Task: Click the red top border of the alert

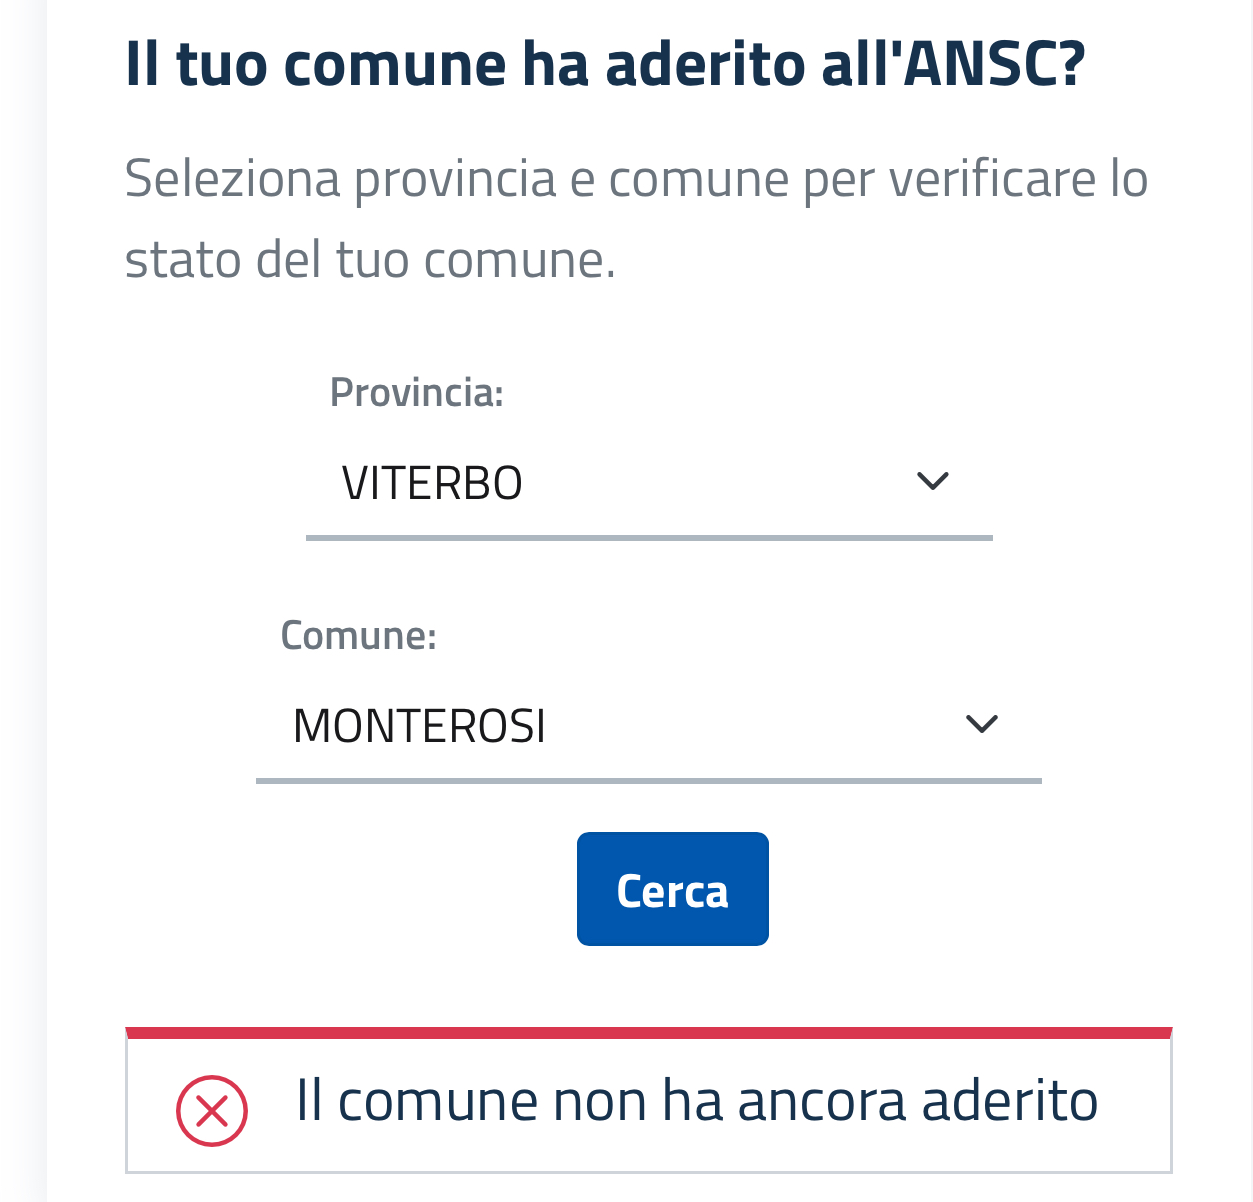Action: [x=648, y=1032]
